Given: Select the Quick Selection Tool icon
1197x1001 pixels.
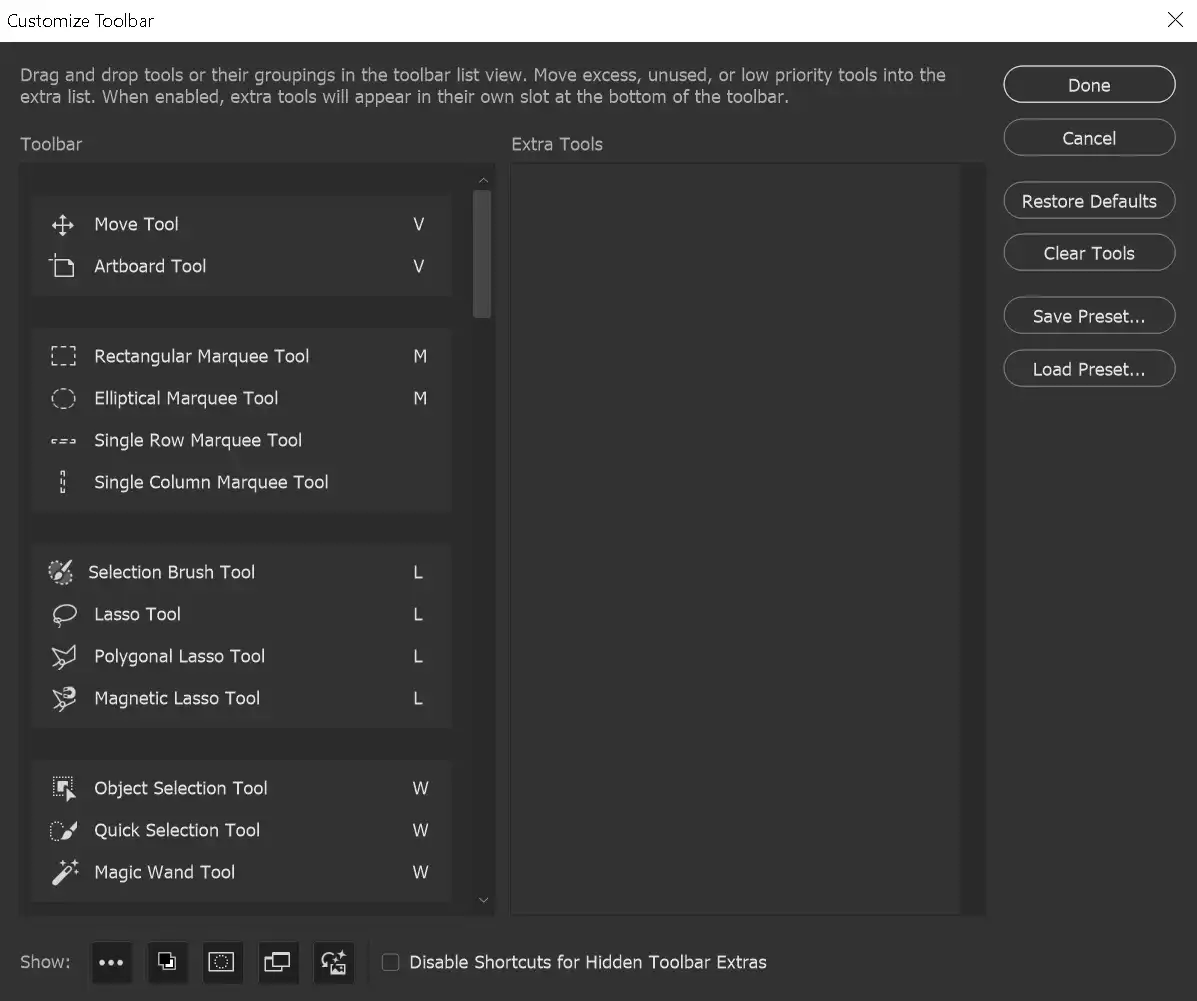Looking at the screenshot, I should (x=63, y=830).
